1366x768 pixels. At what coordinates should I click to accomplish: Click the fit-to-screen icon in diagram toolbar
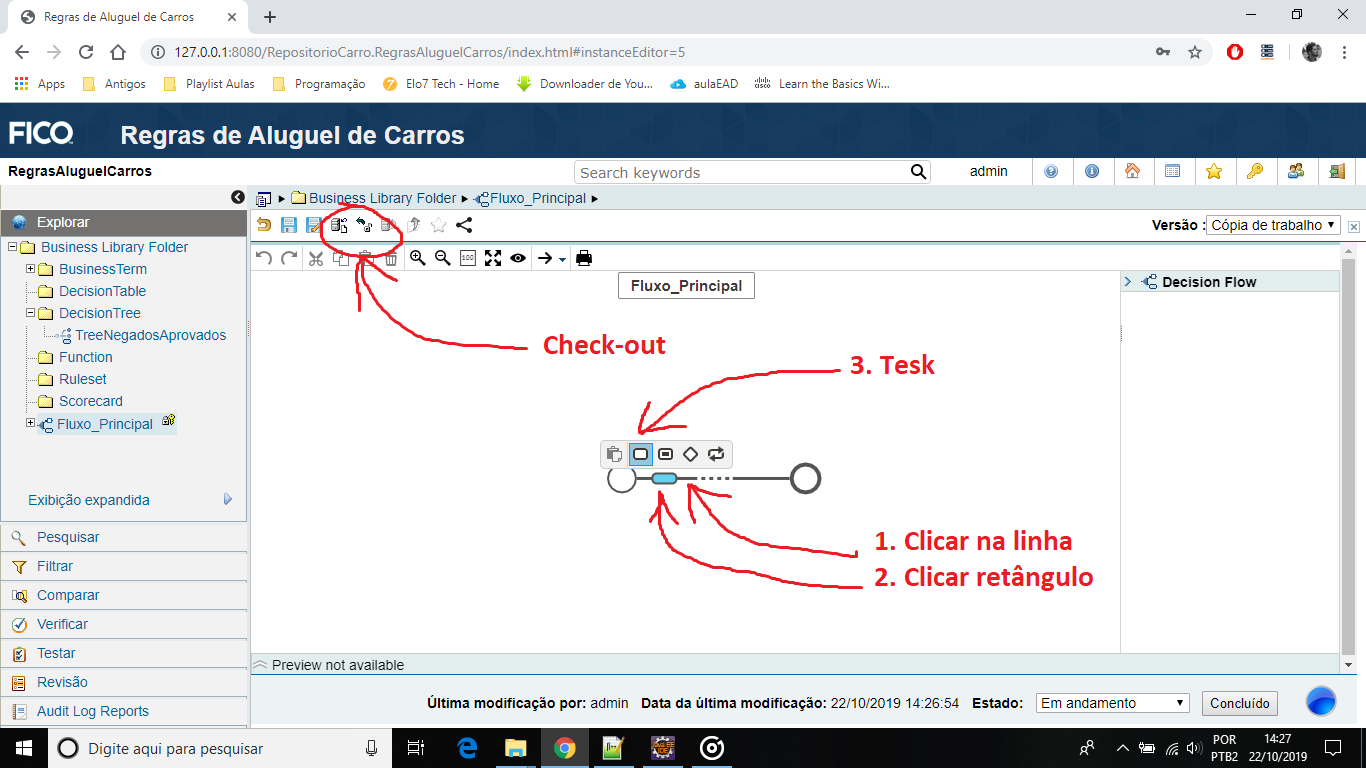click(491, 258)
